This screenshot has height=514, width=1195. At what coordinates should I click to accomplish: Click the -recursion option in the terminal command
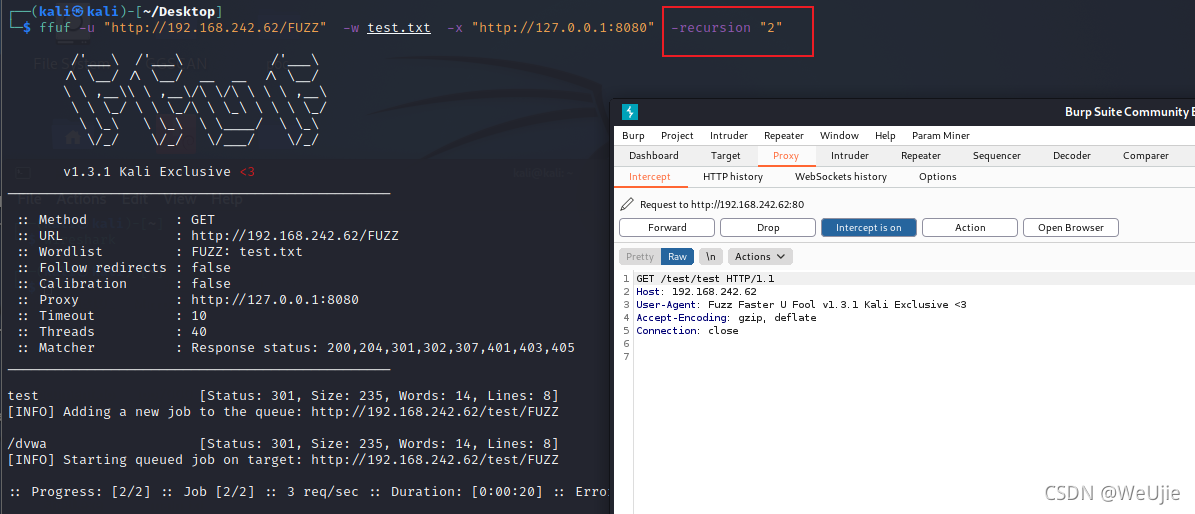(x=710, y=27)
